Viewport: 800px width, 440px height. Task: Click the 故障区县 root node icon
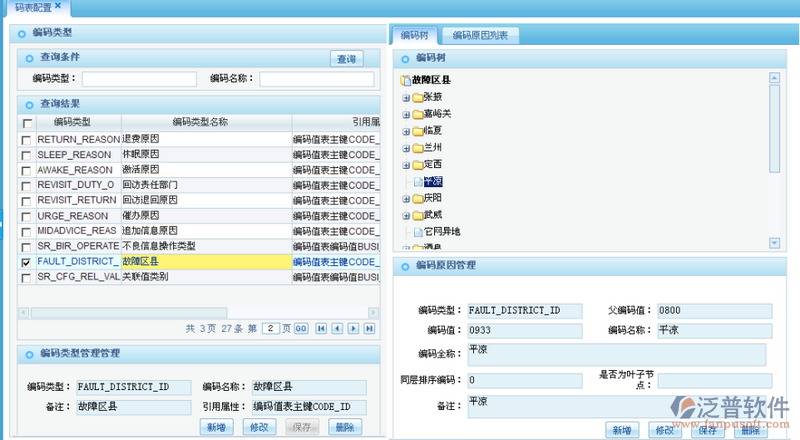coord(406,80)
